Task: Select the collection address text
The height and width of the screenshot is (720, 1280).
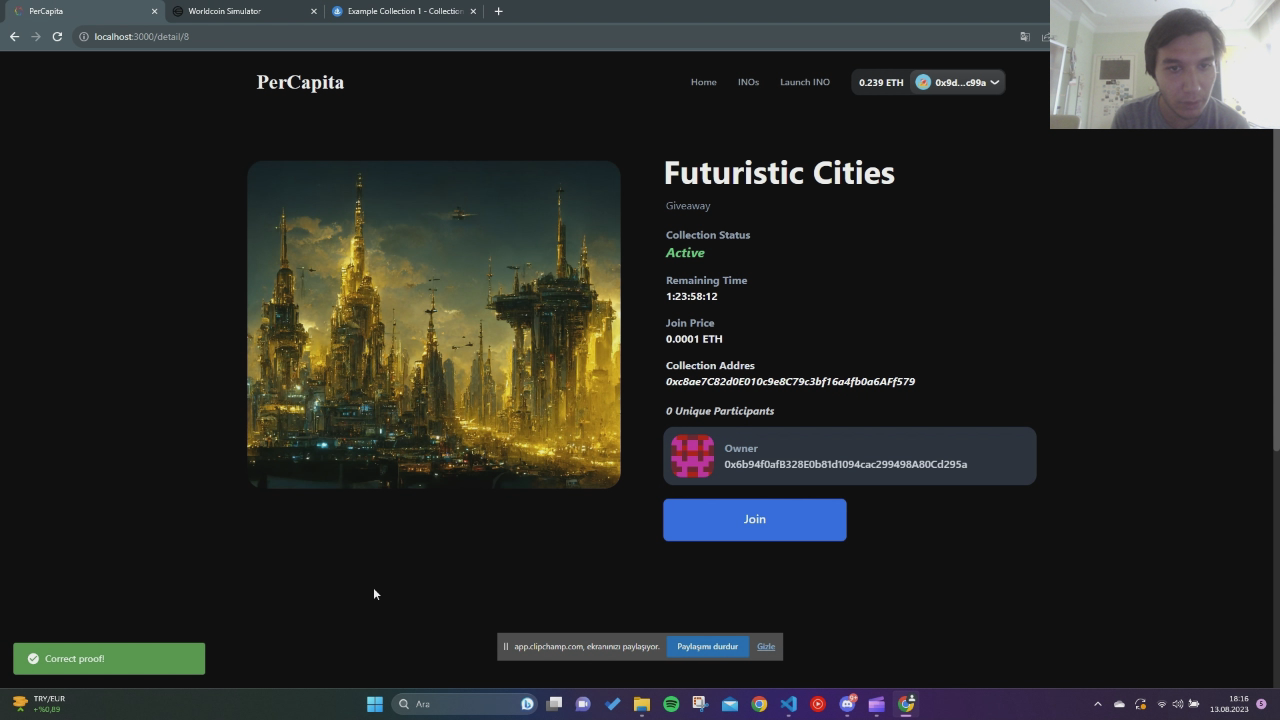Action: pyautogui.click(x=790, y=381)
